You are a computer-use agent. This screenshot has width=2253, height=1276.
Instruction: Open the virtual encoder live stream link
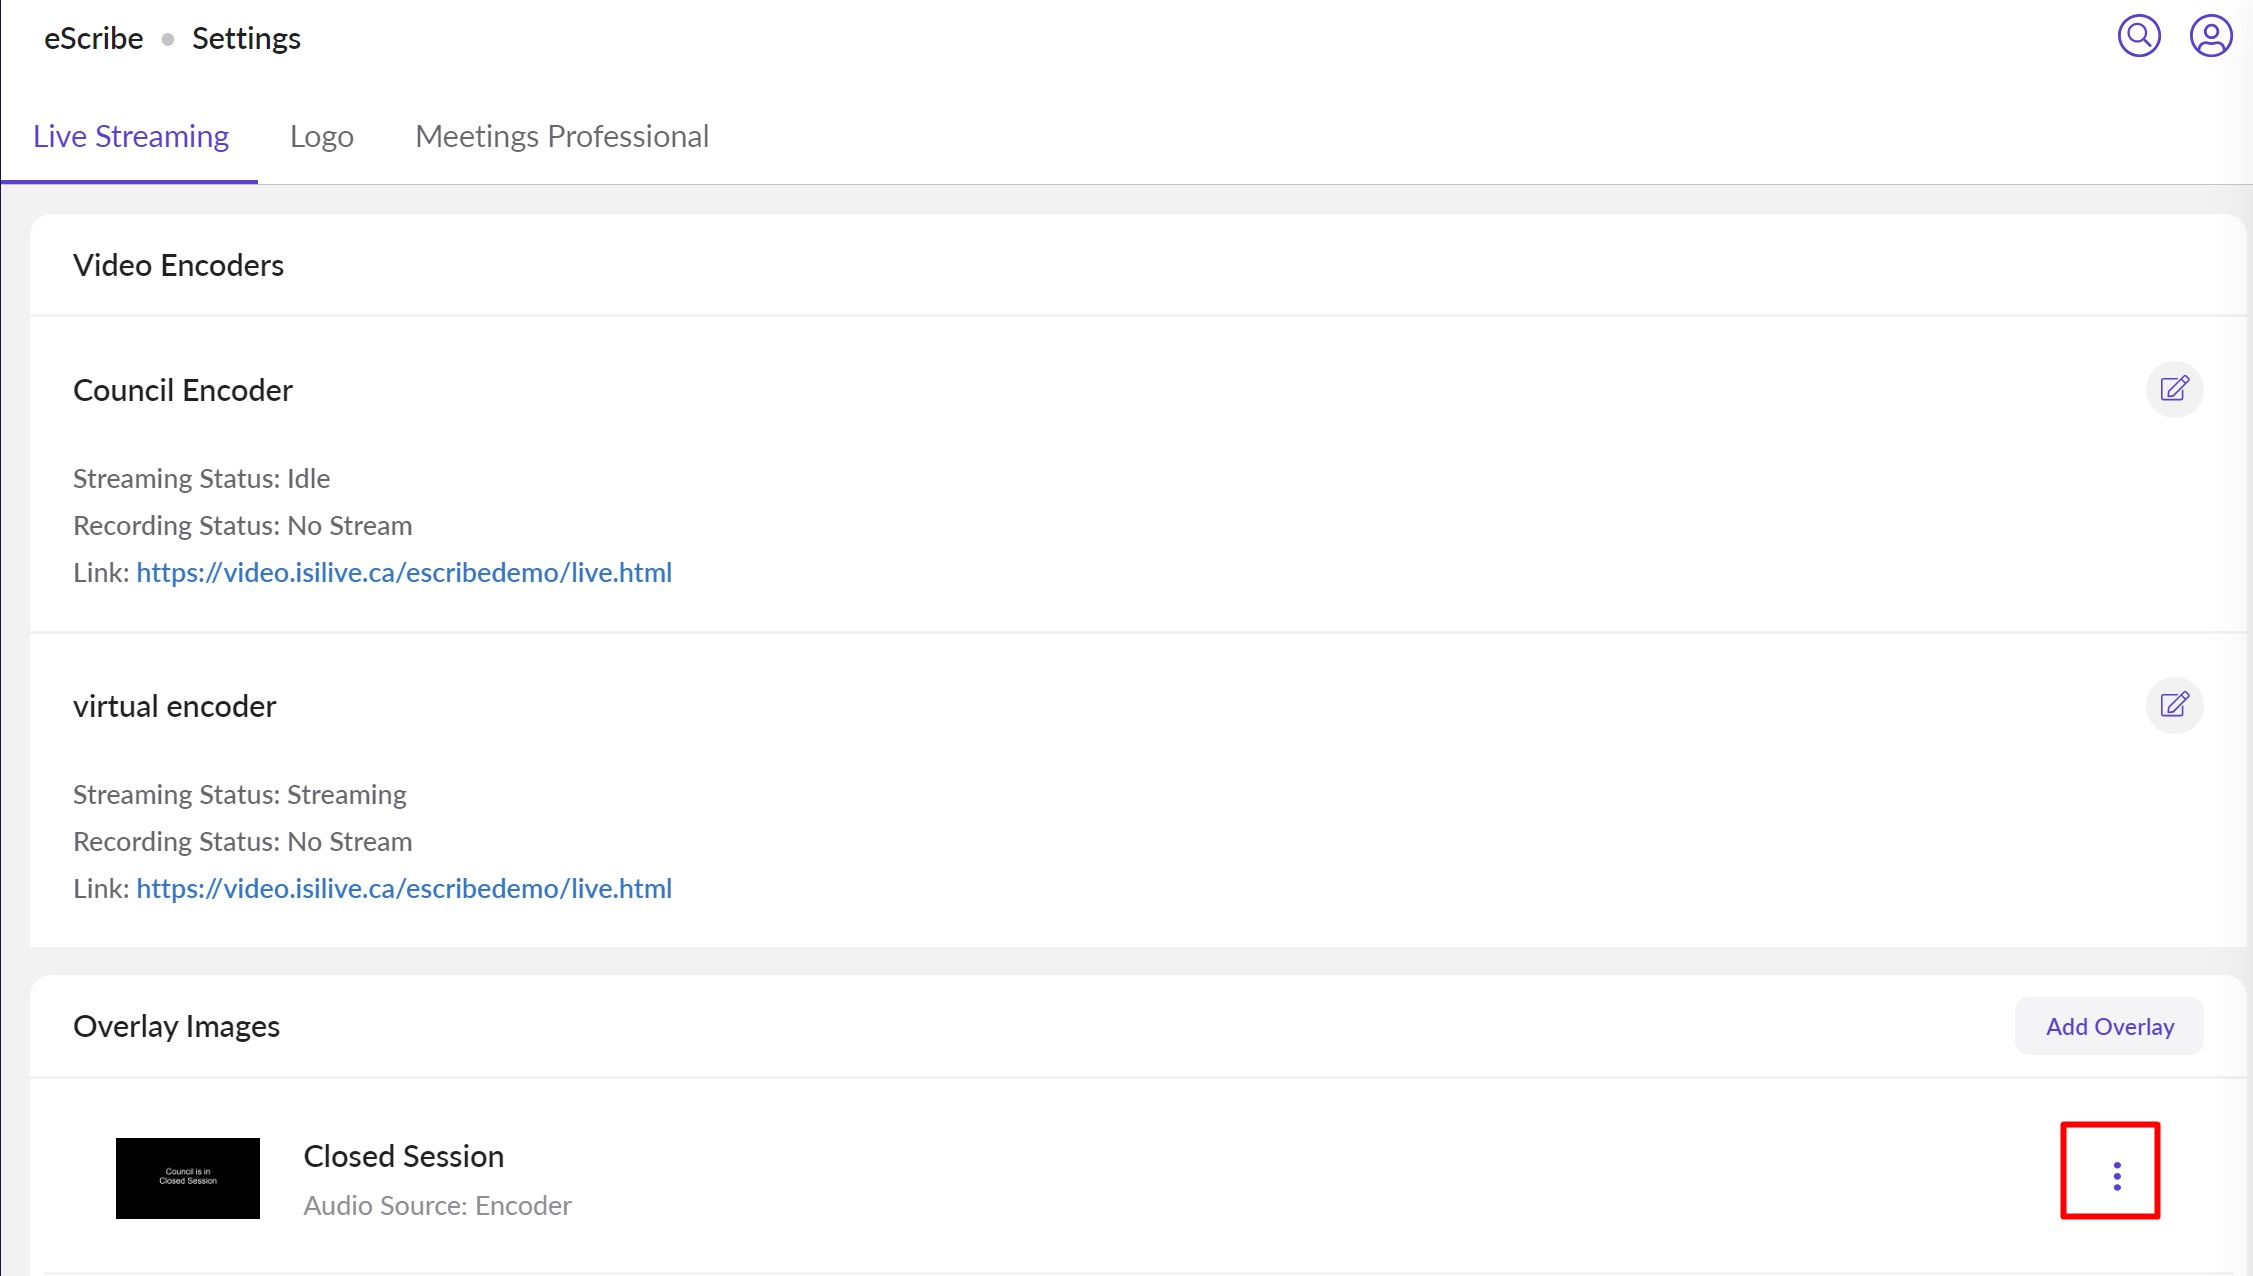(x=404, y=889)
